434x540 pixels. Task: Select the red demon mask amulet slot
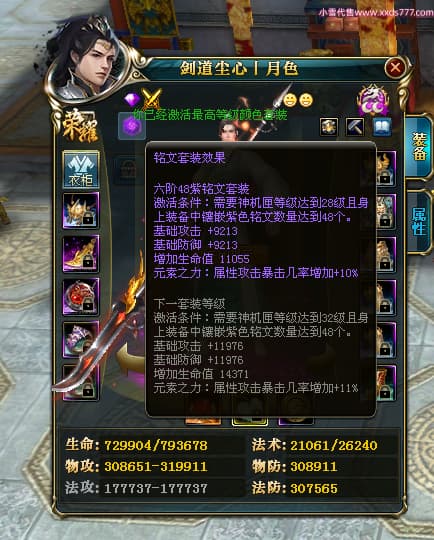81,297
